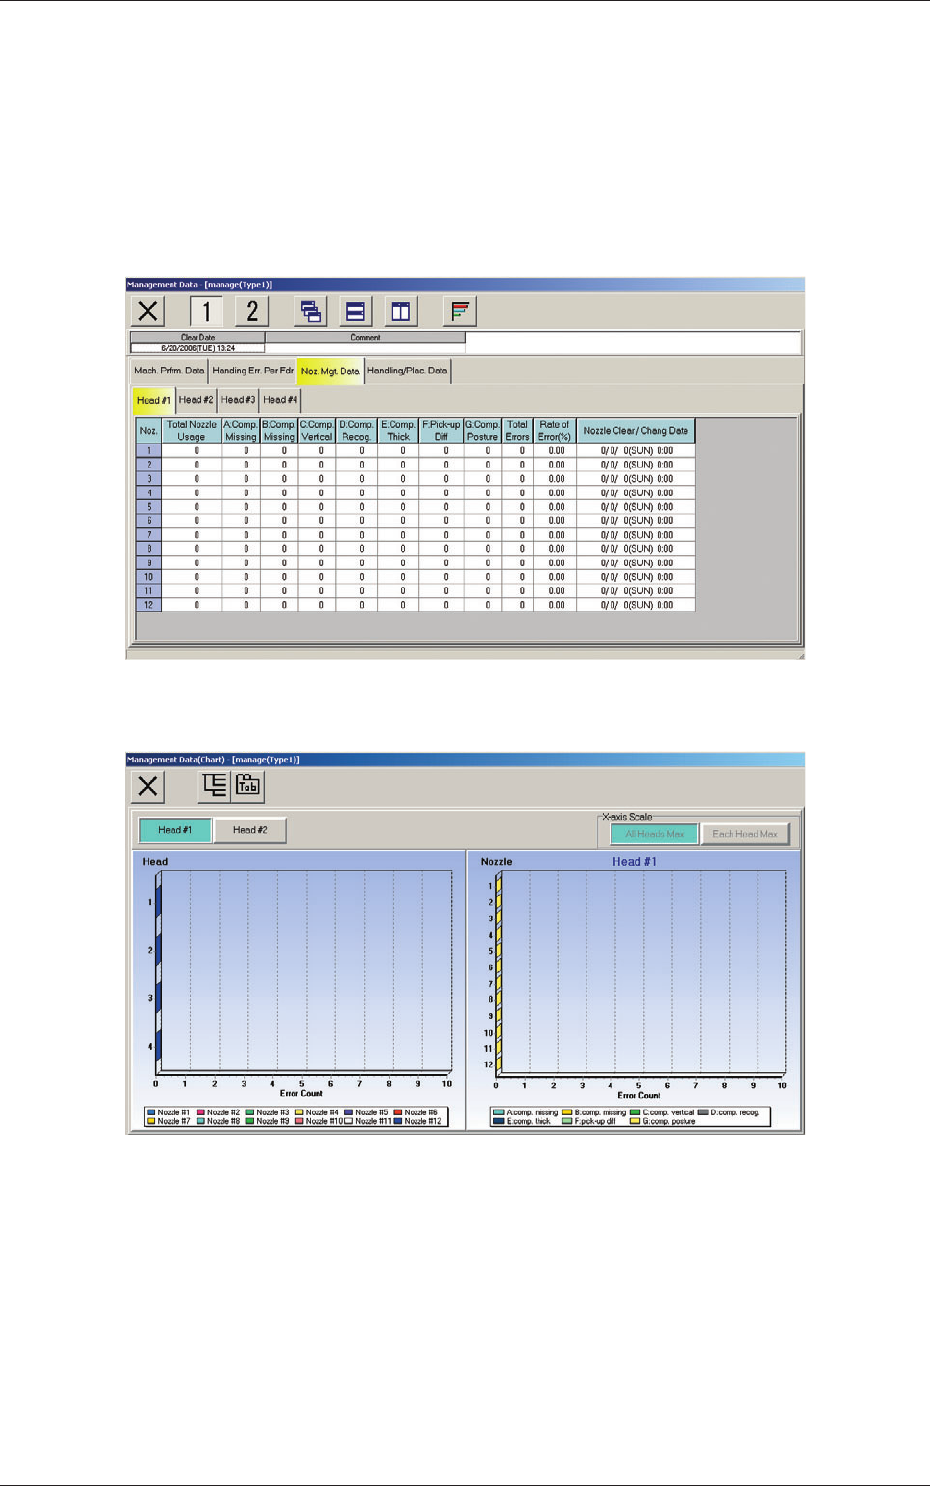Select Each Head Max x-axis scale

(745, 834)
